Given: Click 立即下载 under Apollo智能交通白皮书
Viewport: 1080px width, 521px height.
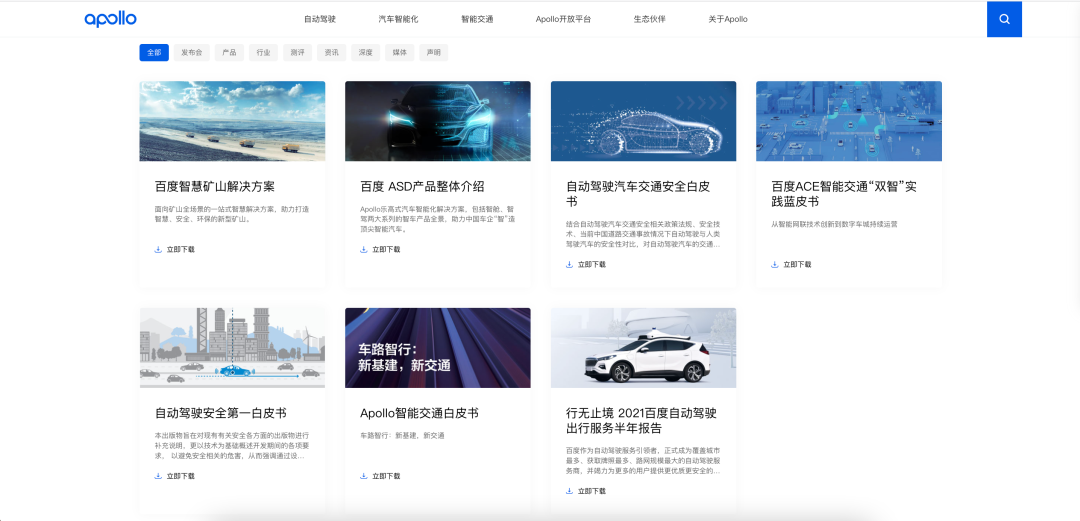Looking at the screenshot, I should [386, 476].
